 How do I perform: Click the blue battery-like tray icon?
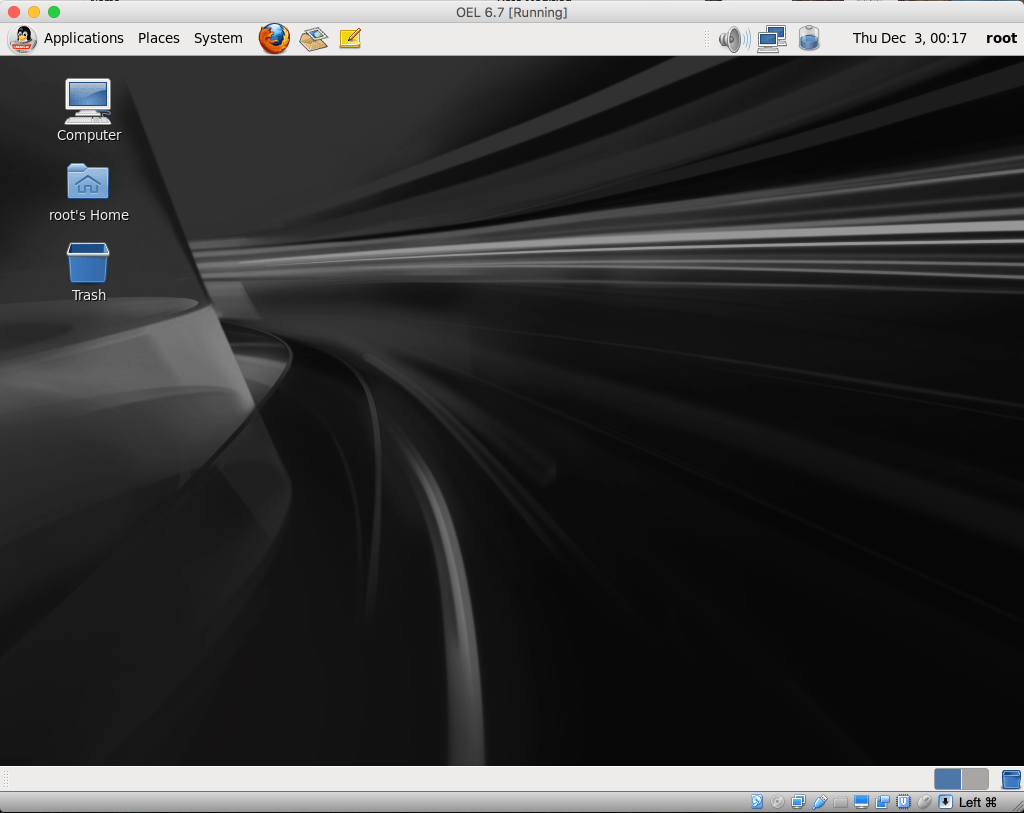[x=809, y=39]
